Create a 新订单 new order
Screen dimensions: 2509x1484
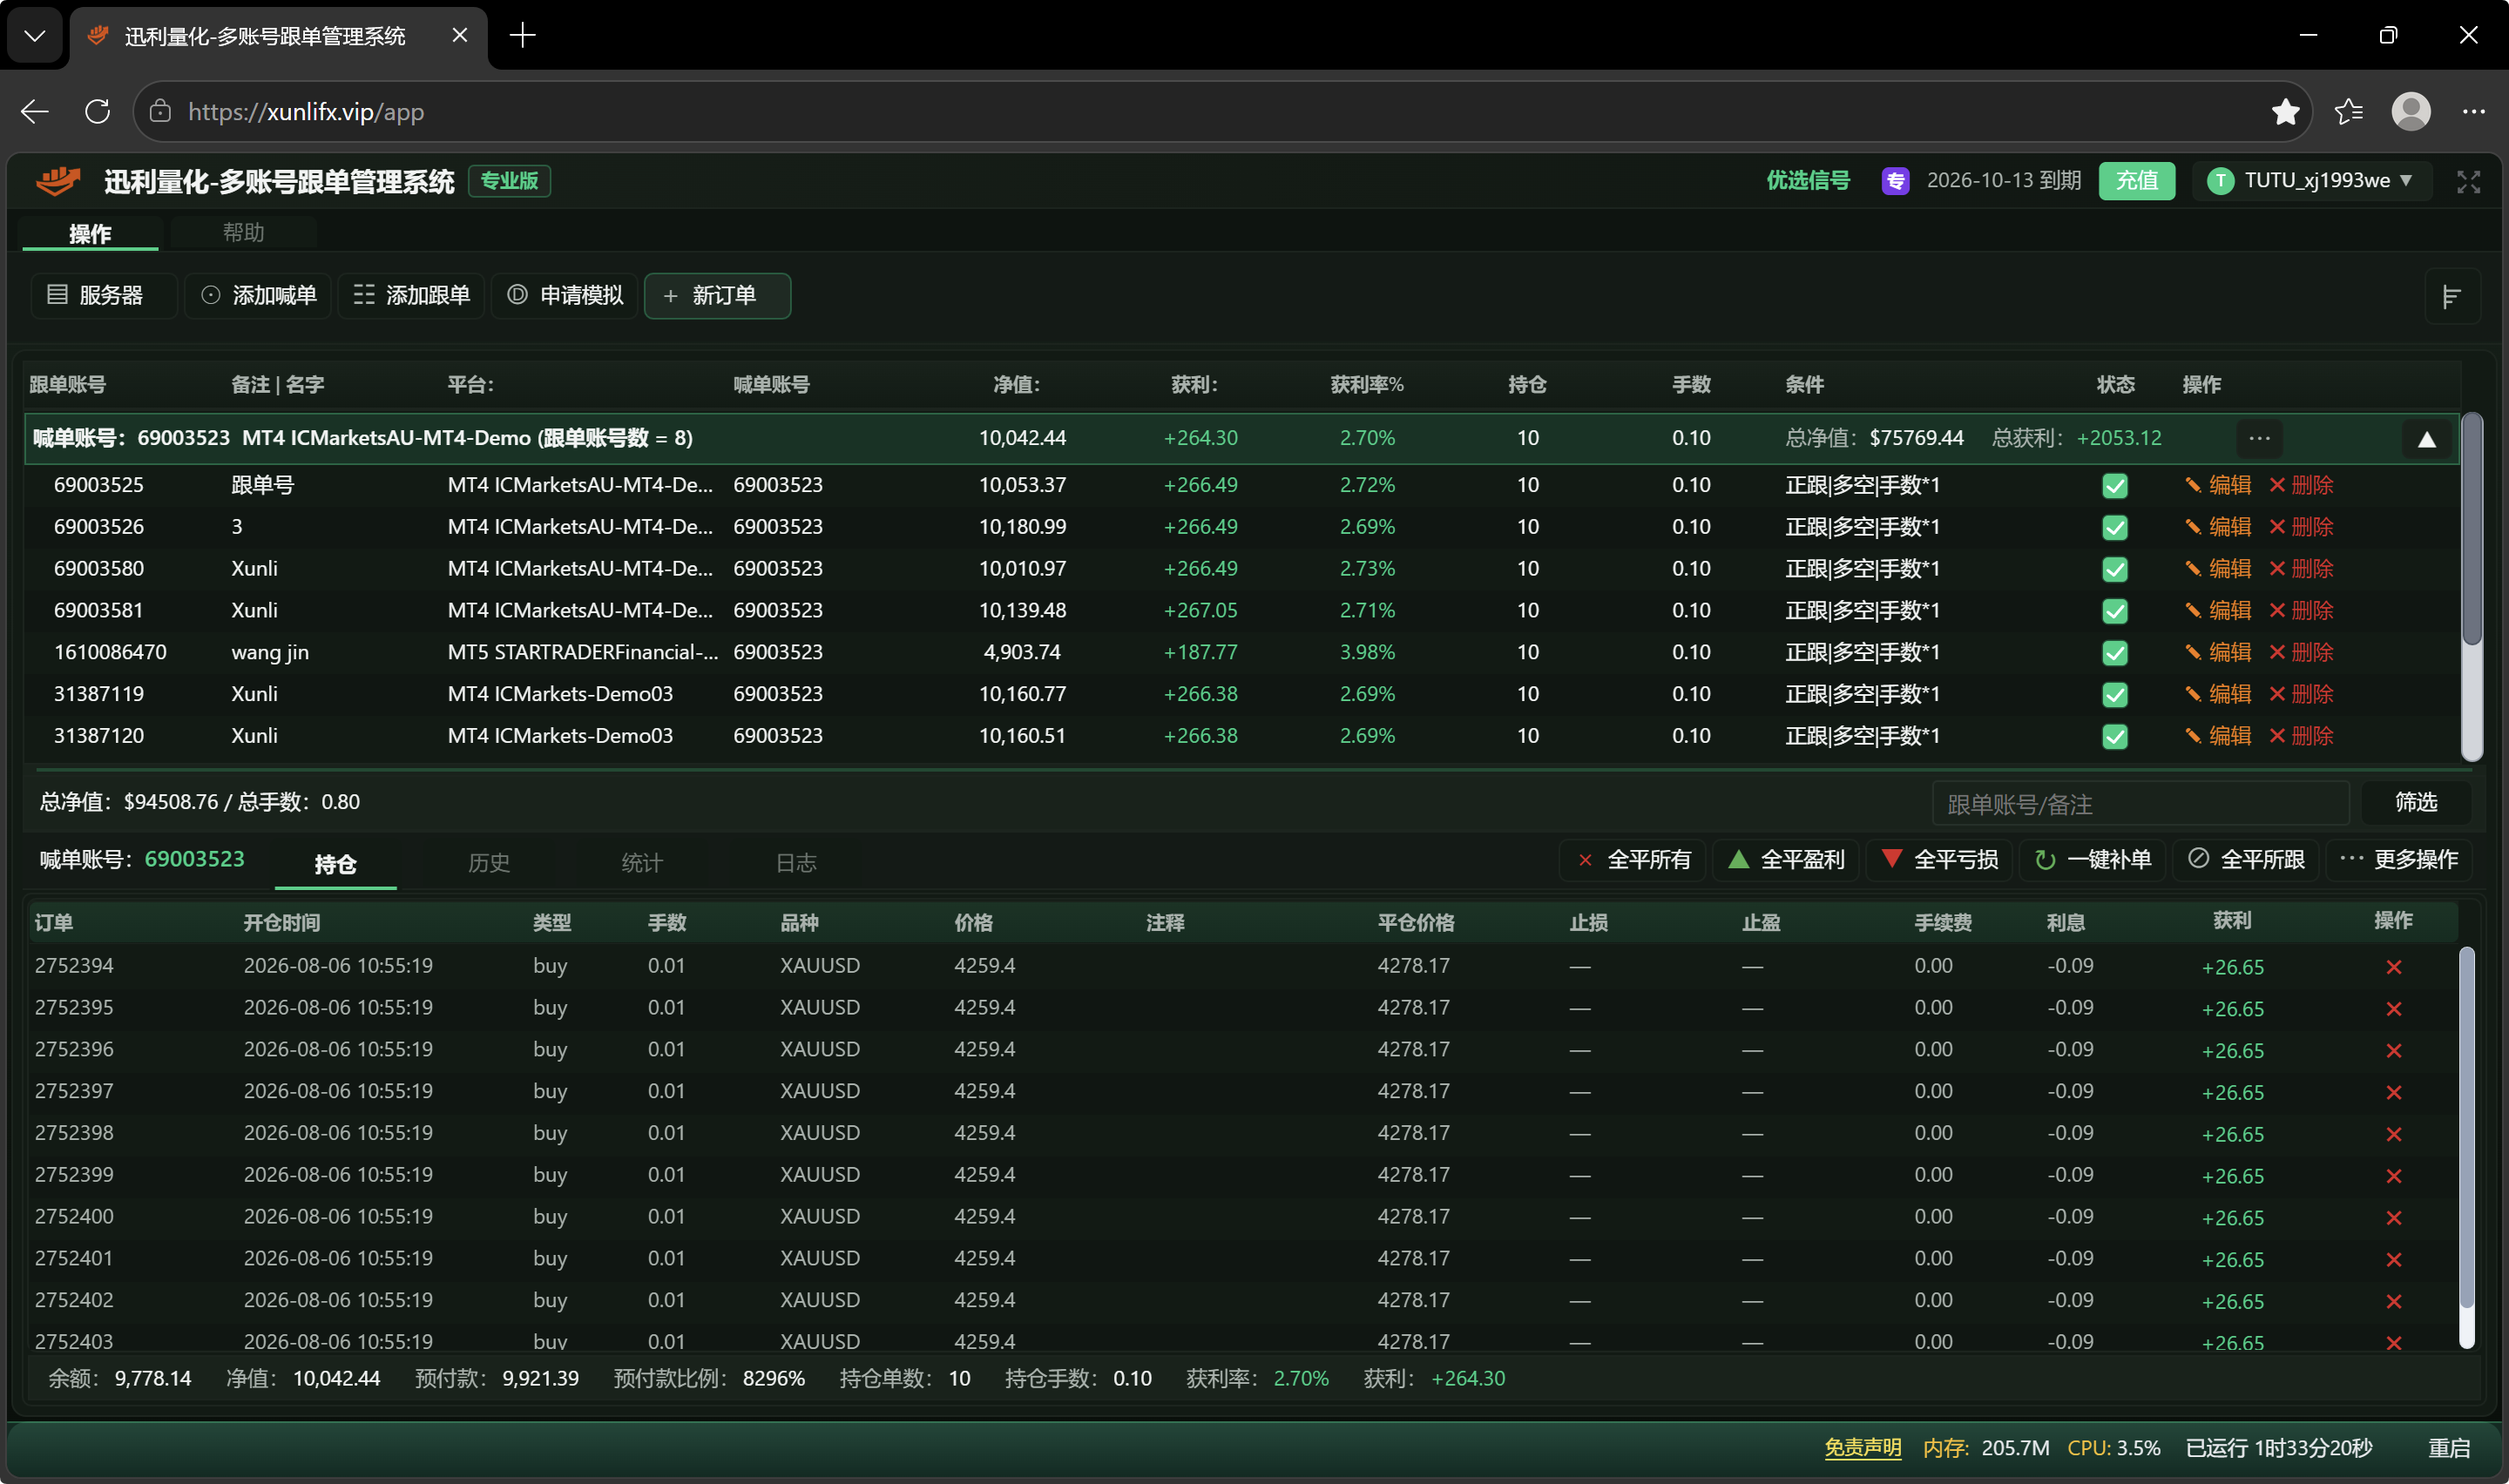click(717, 295)
